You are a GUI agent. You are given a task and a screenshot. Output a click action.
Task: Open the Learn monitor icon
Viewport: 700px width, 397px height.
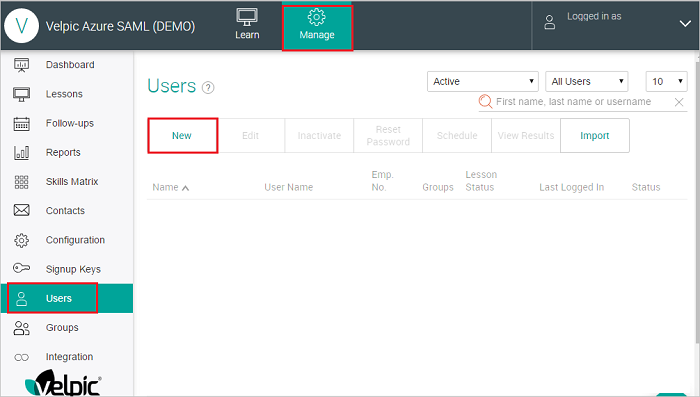247,17
